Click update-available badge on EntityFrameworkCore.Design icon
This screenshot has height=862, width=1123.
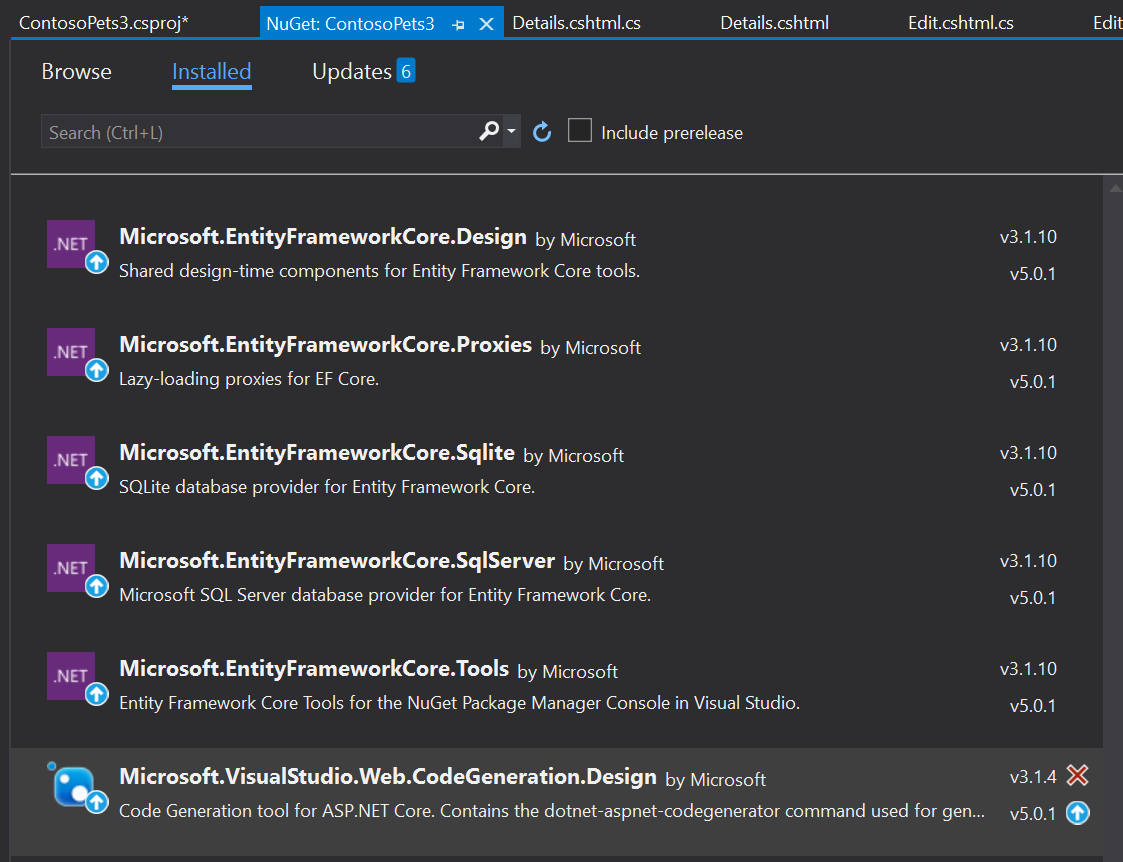97,263
